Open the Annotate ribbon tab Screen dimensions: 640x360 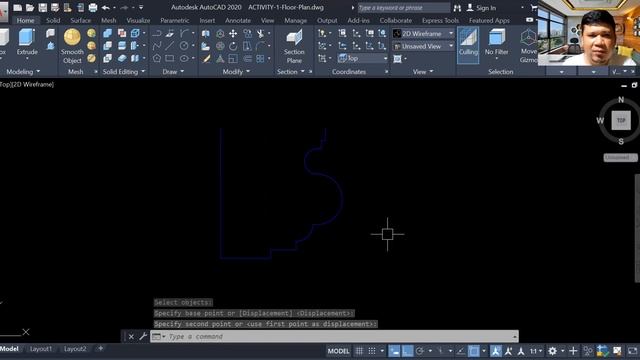click(x=238, y=20)
